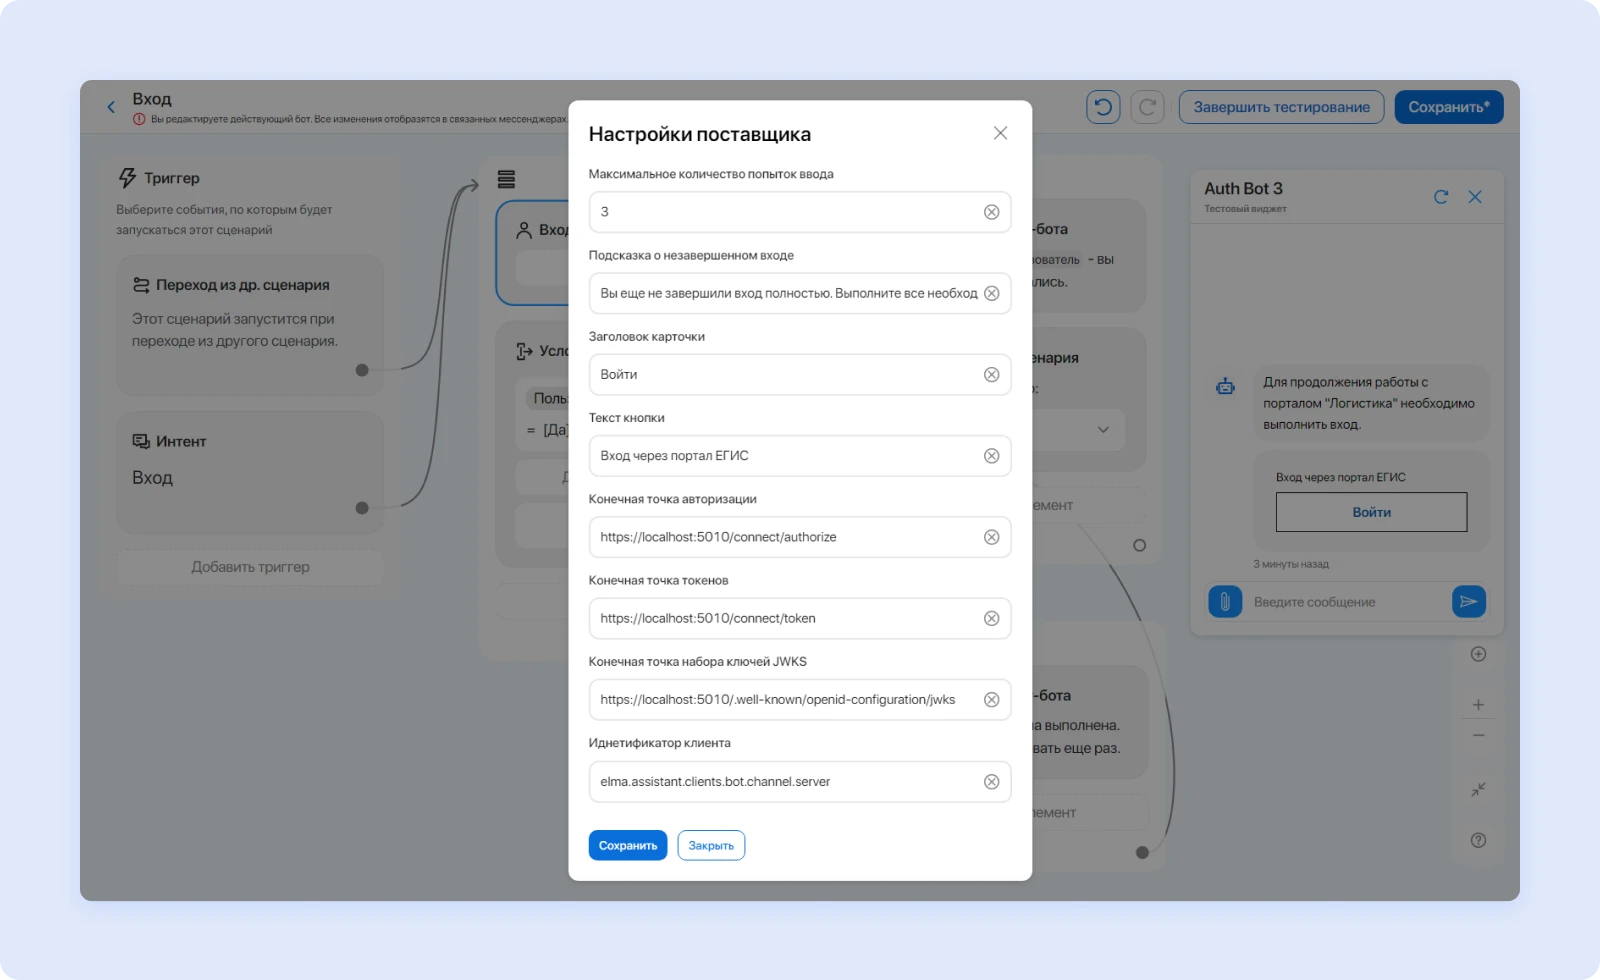The width and height of the screenshot is (1600, 980).
Task: Clear the "Заголовок карточки" field with its clear icon
Action: [x=992, y=374]
